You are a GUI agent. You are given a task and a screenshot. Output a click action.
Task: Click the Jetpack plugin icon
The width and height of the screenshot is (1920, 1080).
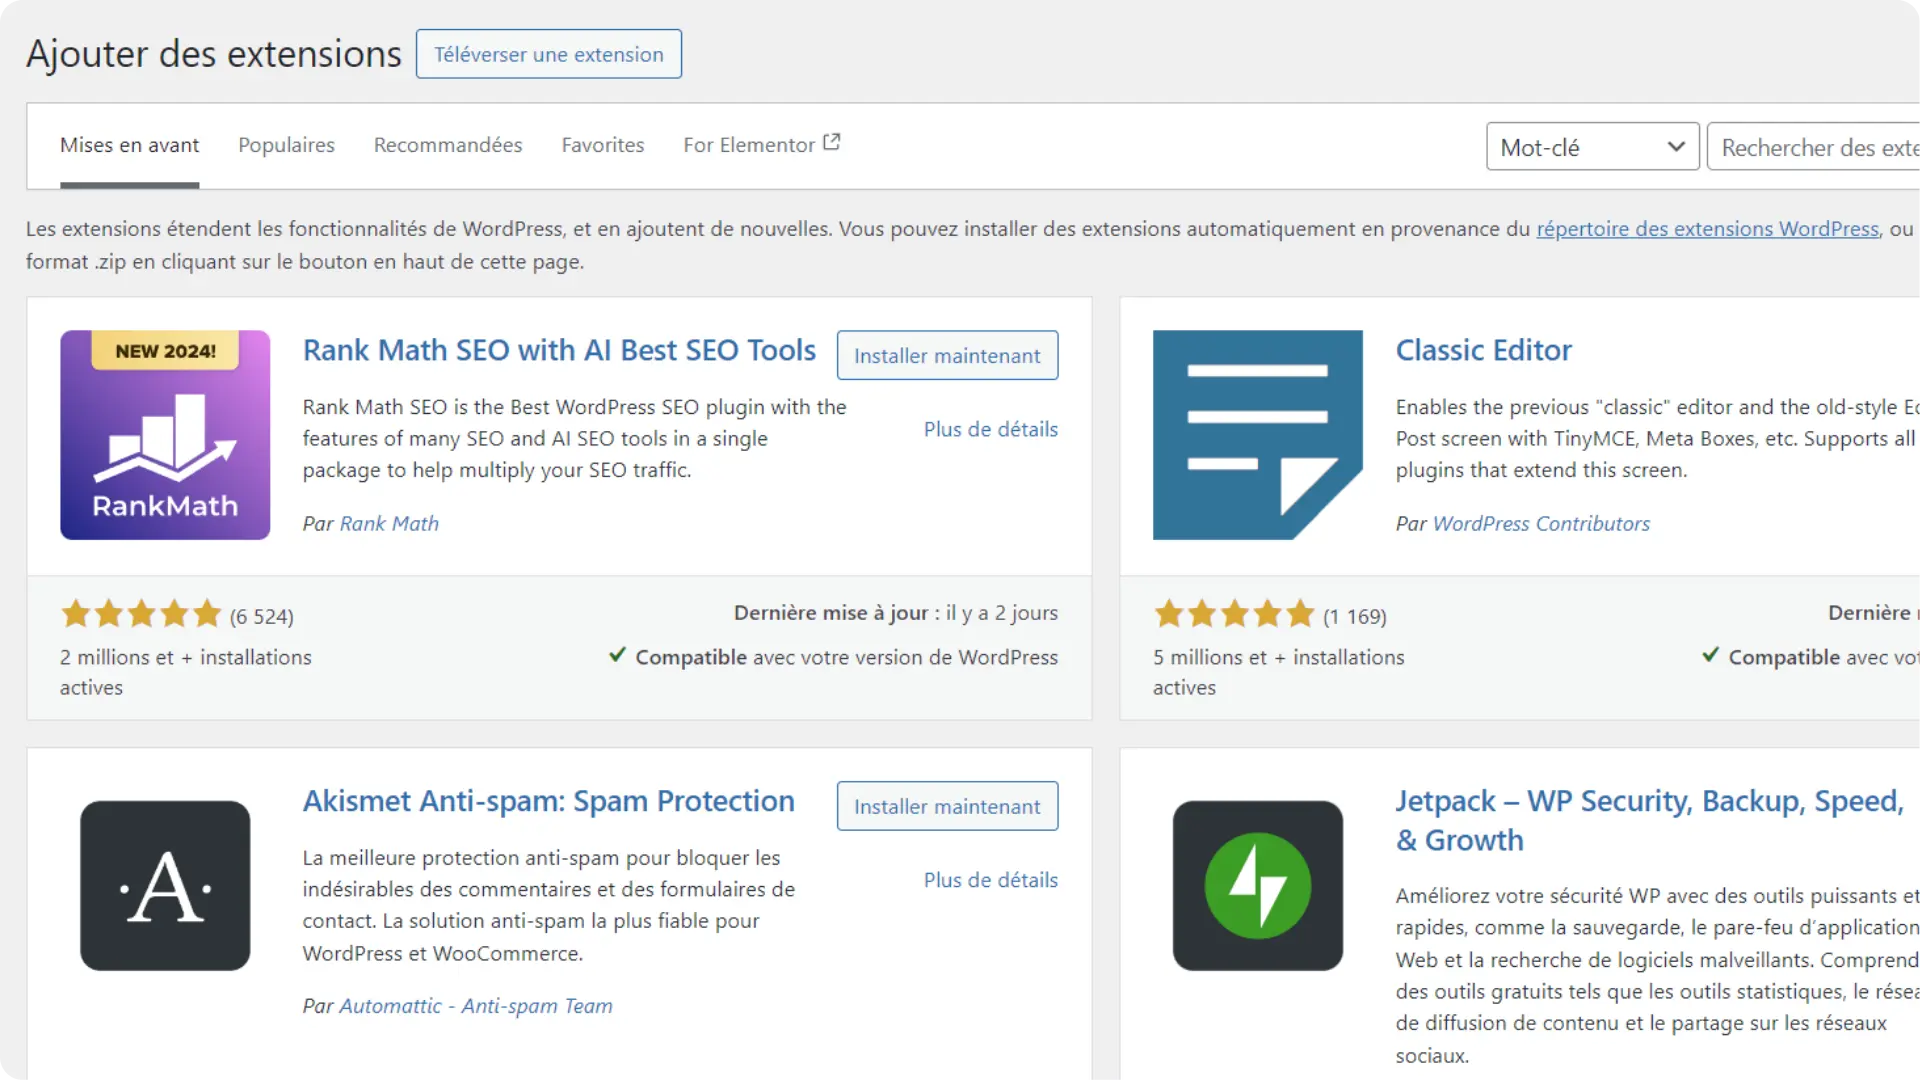coord(1258,885)
